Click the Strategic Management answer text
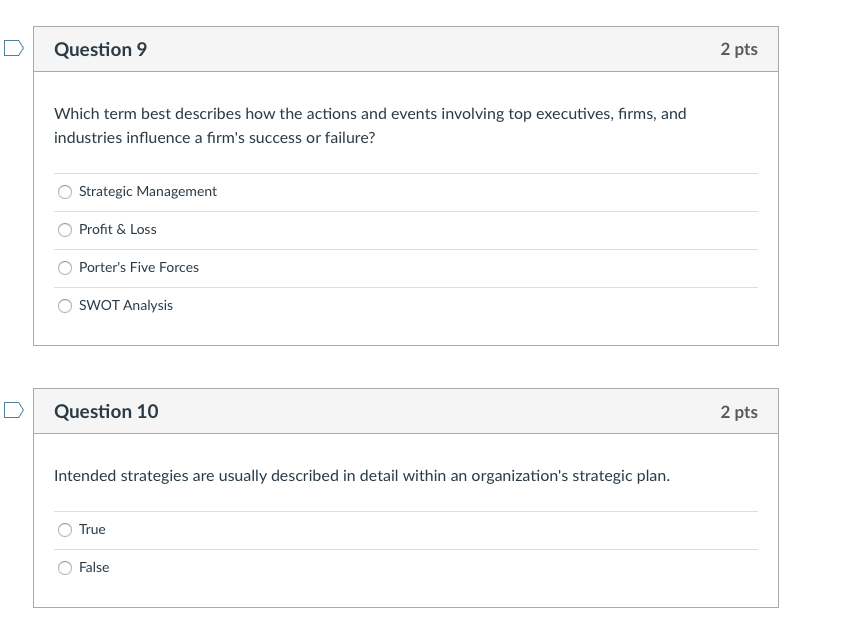This screenshot has height=638, width=847. 147,191
